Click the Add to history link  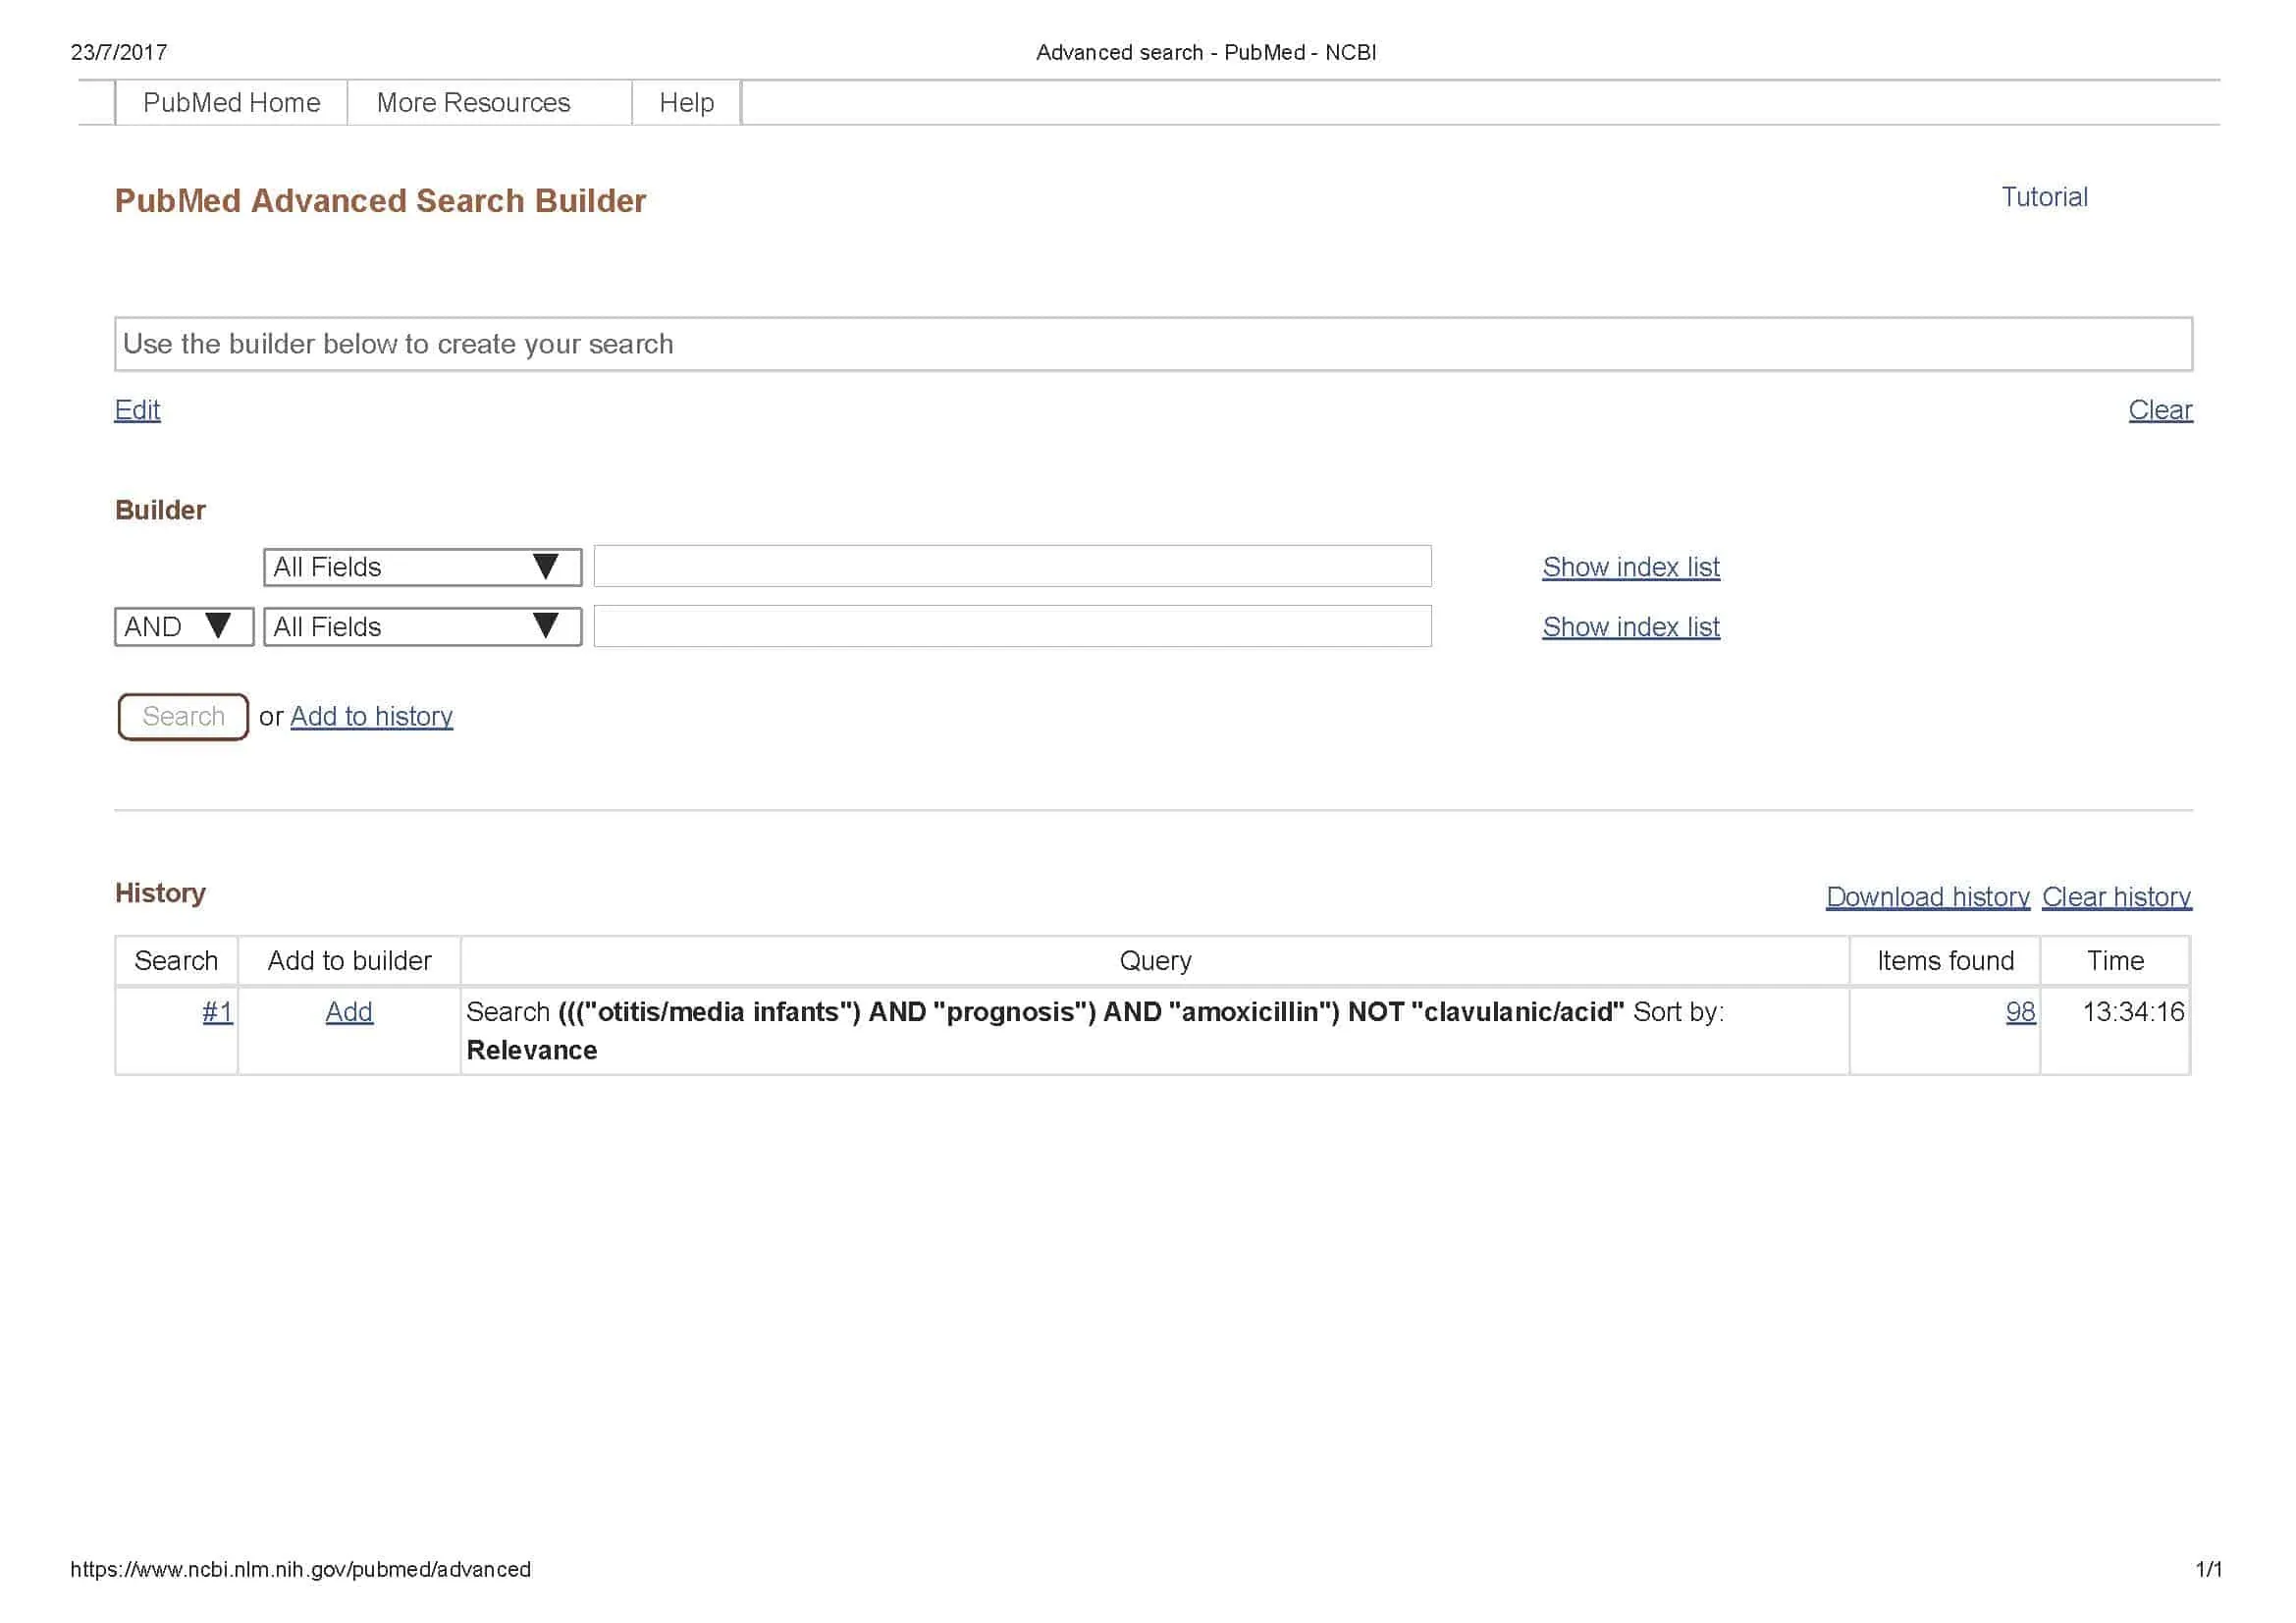(x=371, y=716)
